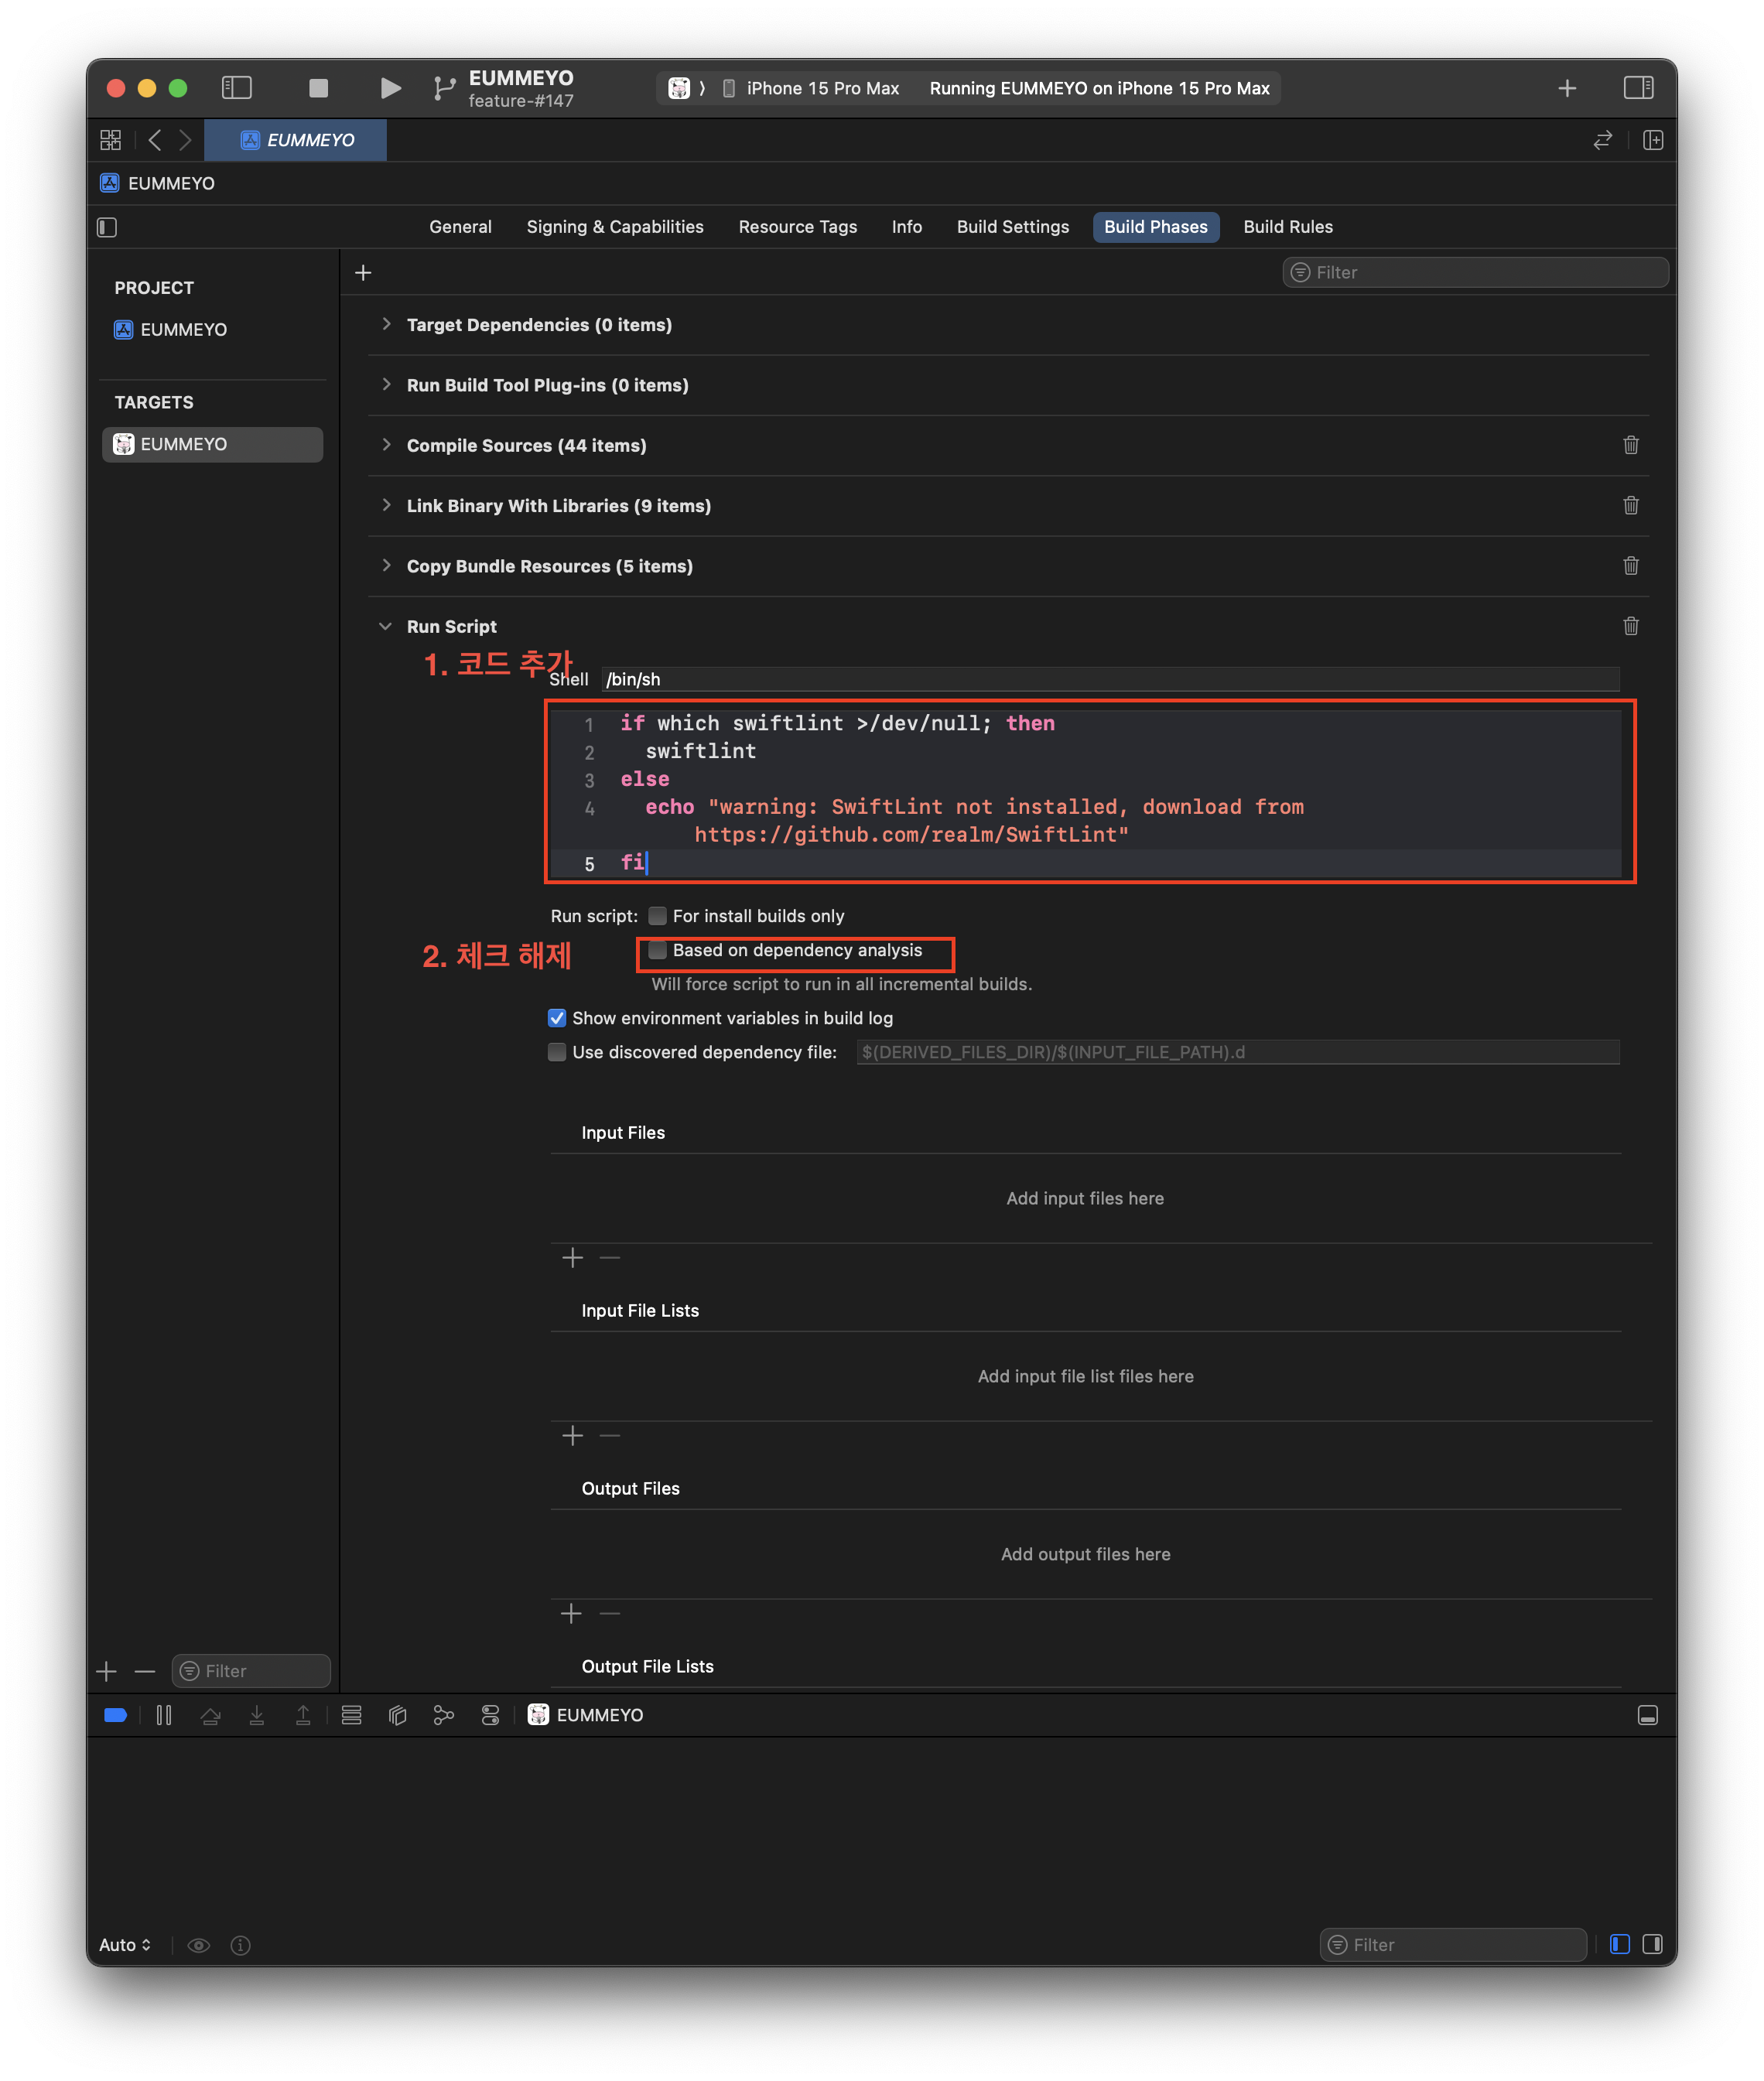Show the variables view pane

coord(1619,1943)
